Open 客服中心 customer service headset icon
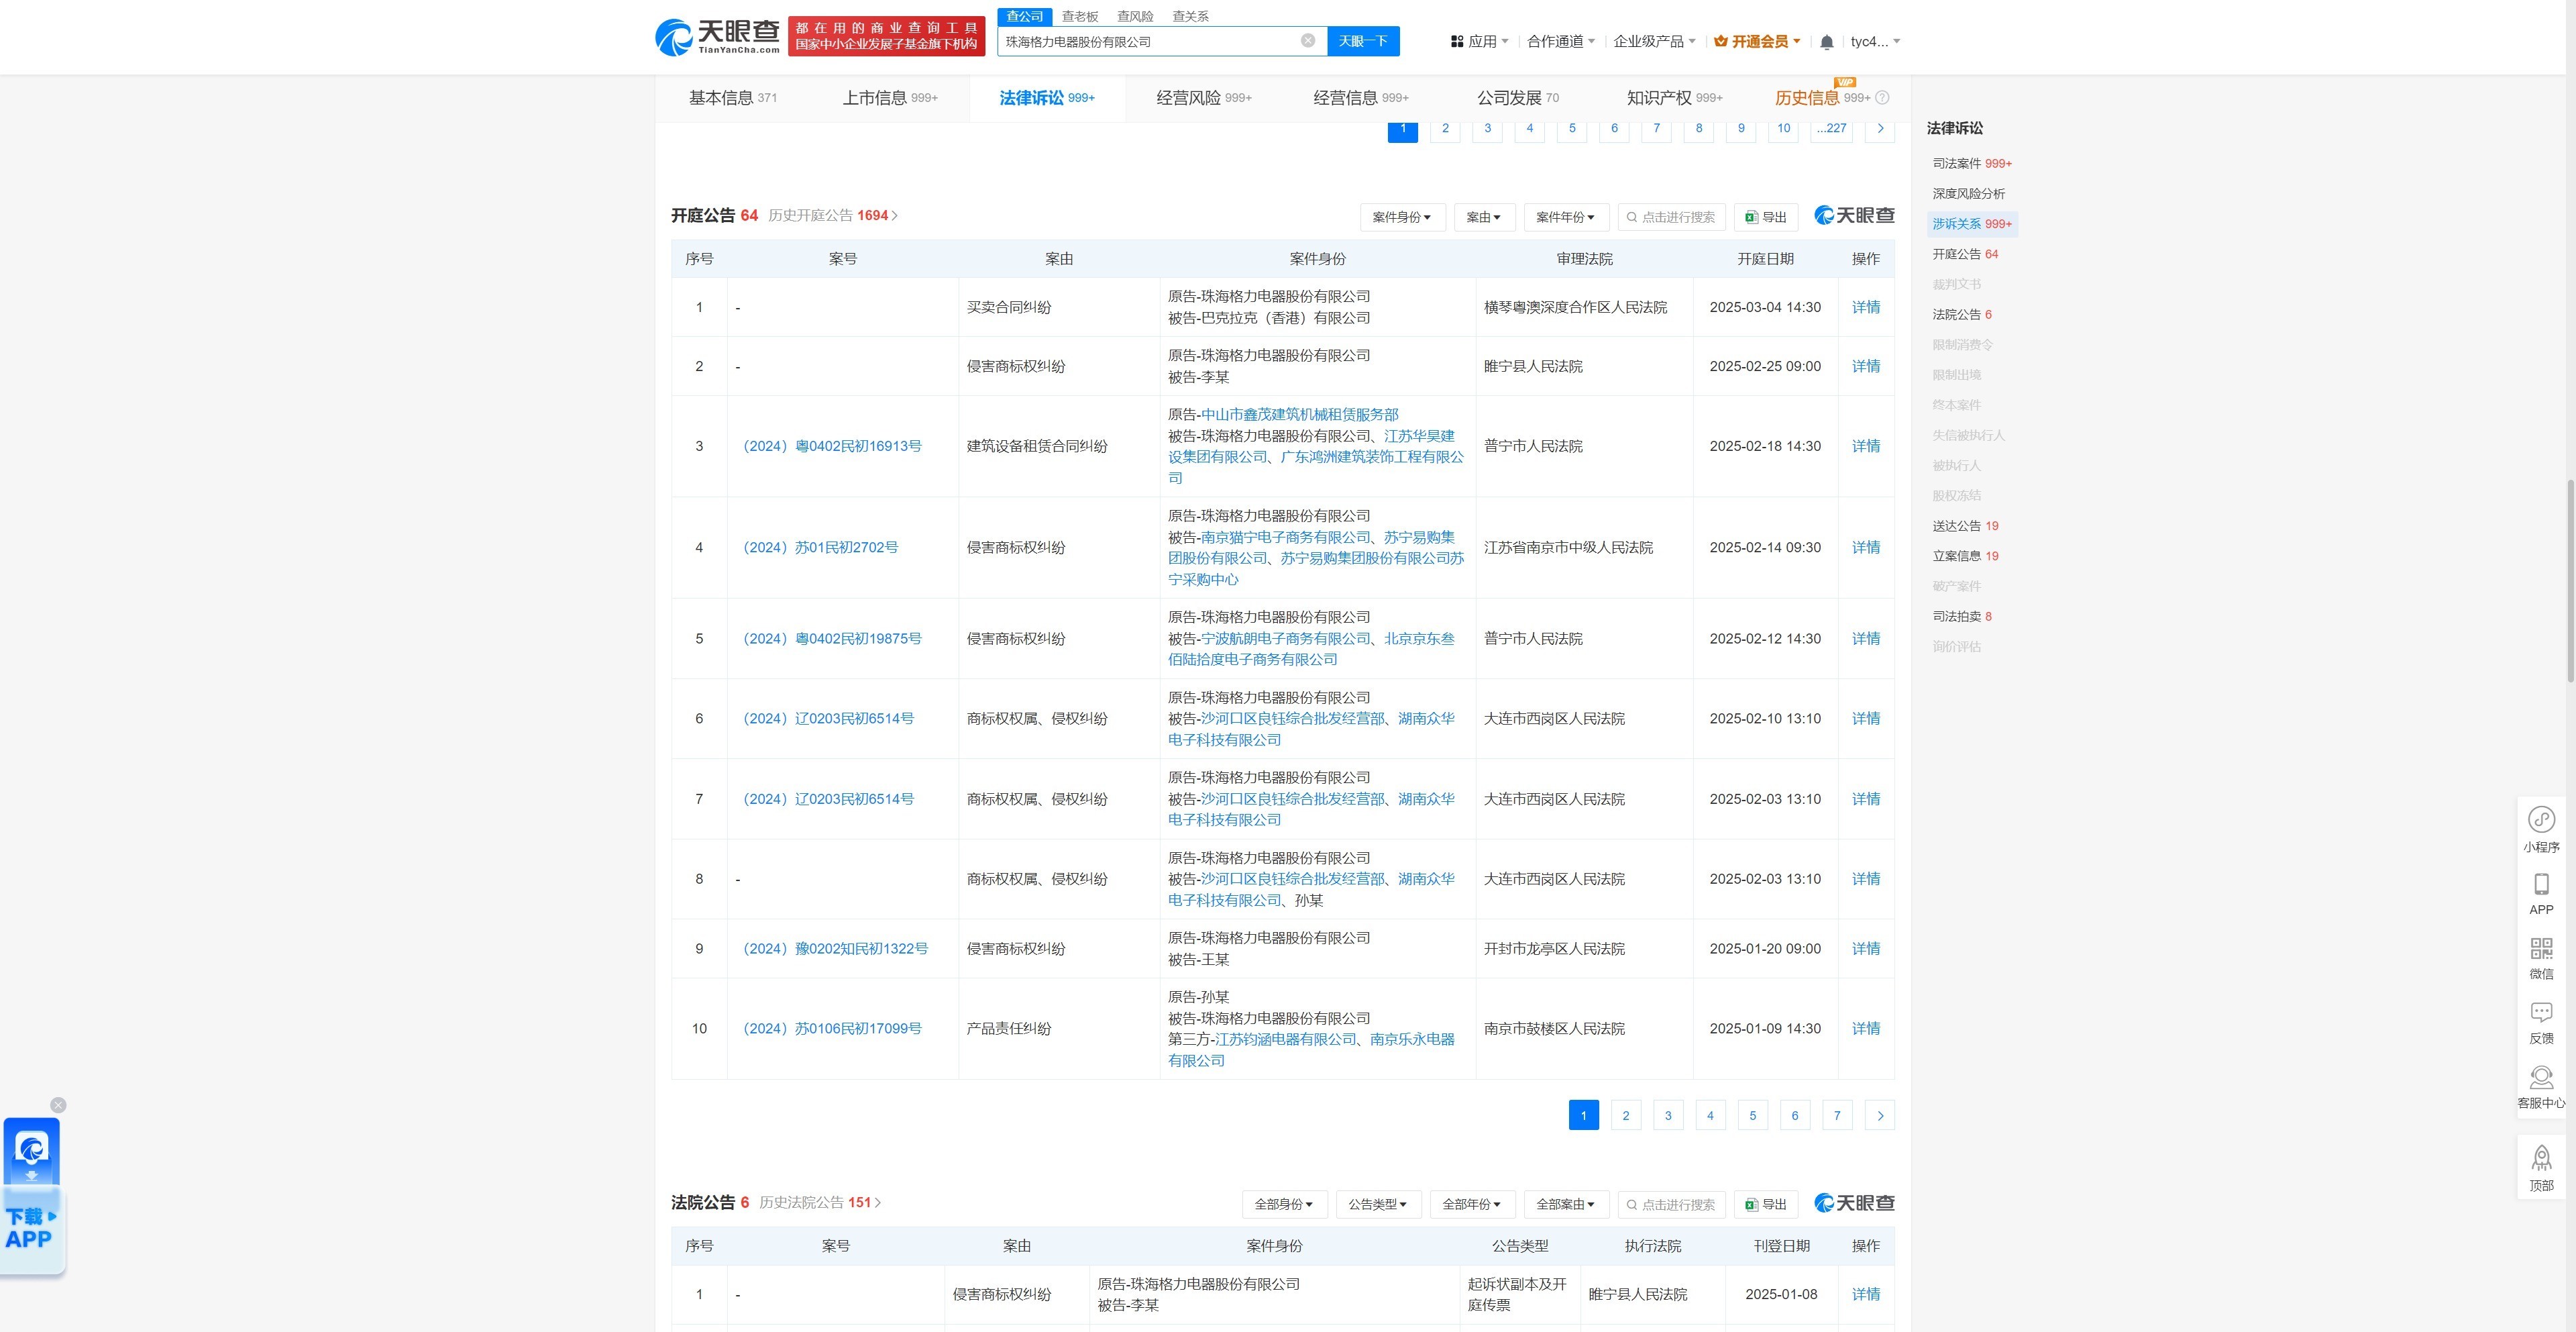The width and height of the screenshot is (2576, 1332). (2541, 1078)
